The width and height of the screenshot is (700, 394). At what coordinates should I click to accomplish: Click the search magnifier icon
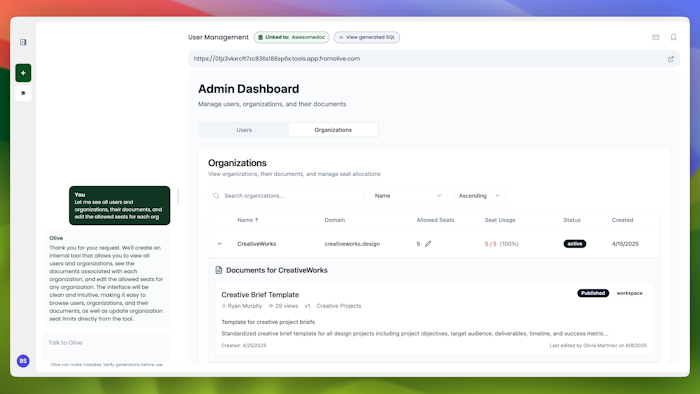click(216, 196)
